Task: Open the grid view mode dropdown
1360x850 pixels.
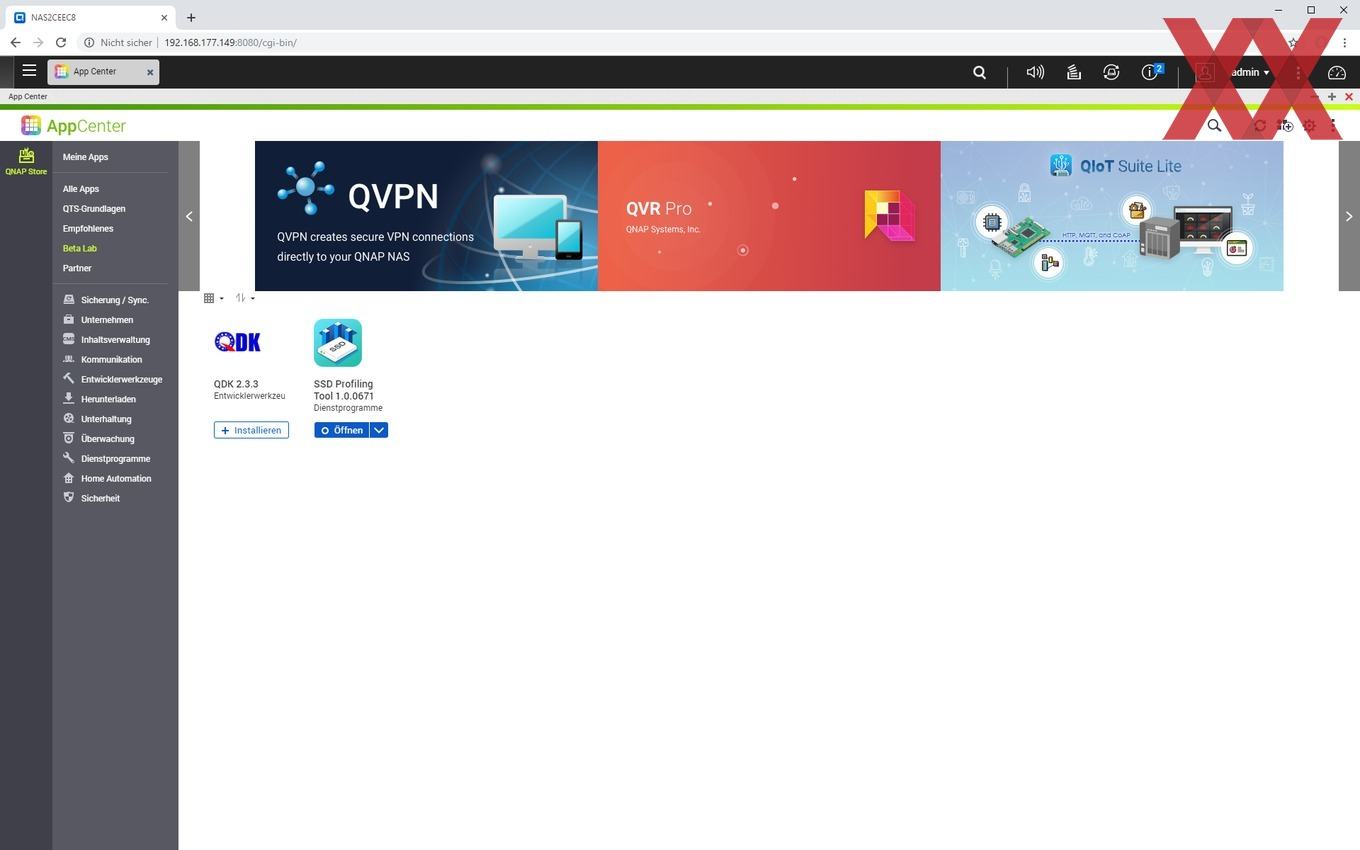Action: coord(214,298)
